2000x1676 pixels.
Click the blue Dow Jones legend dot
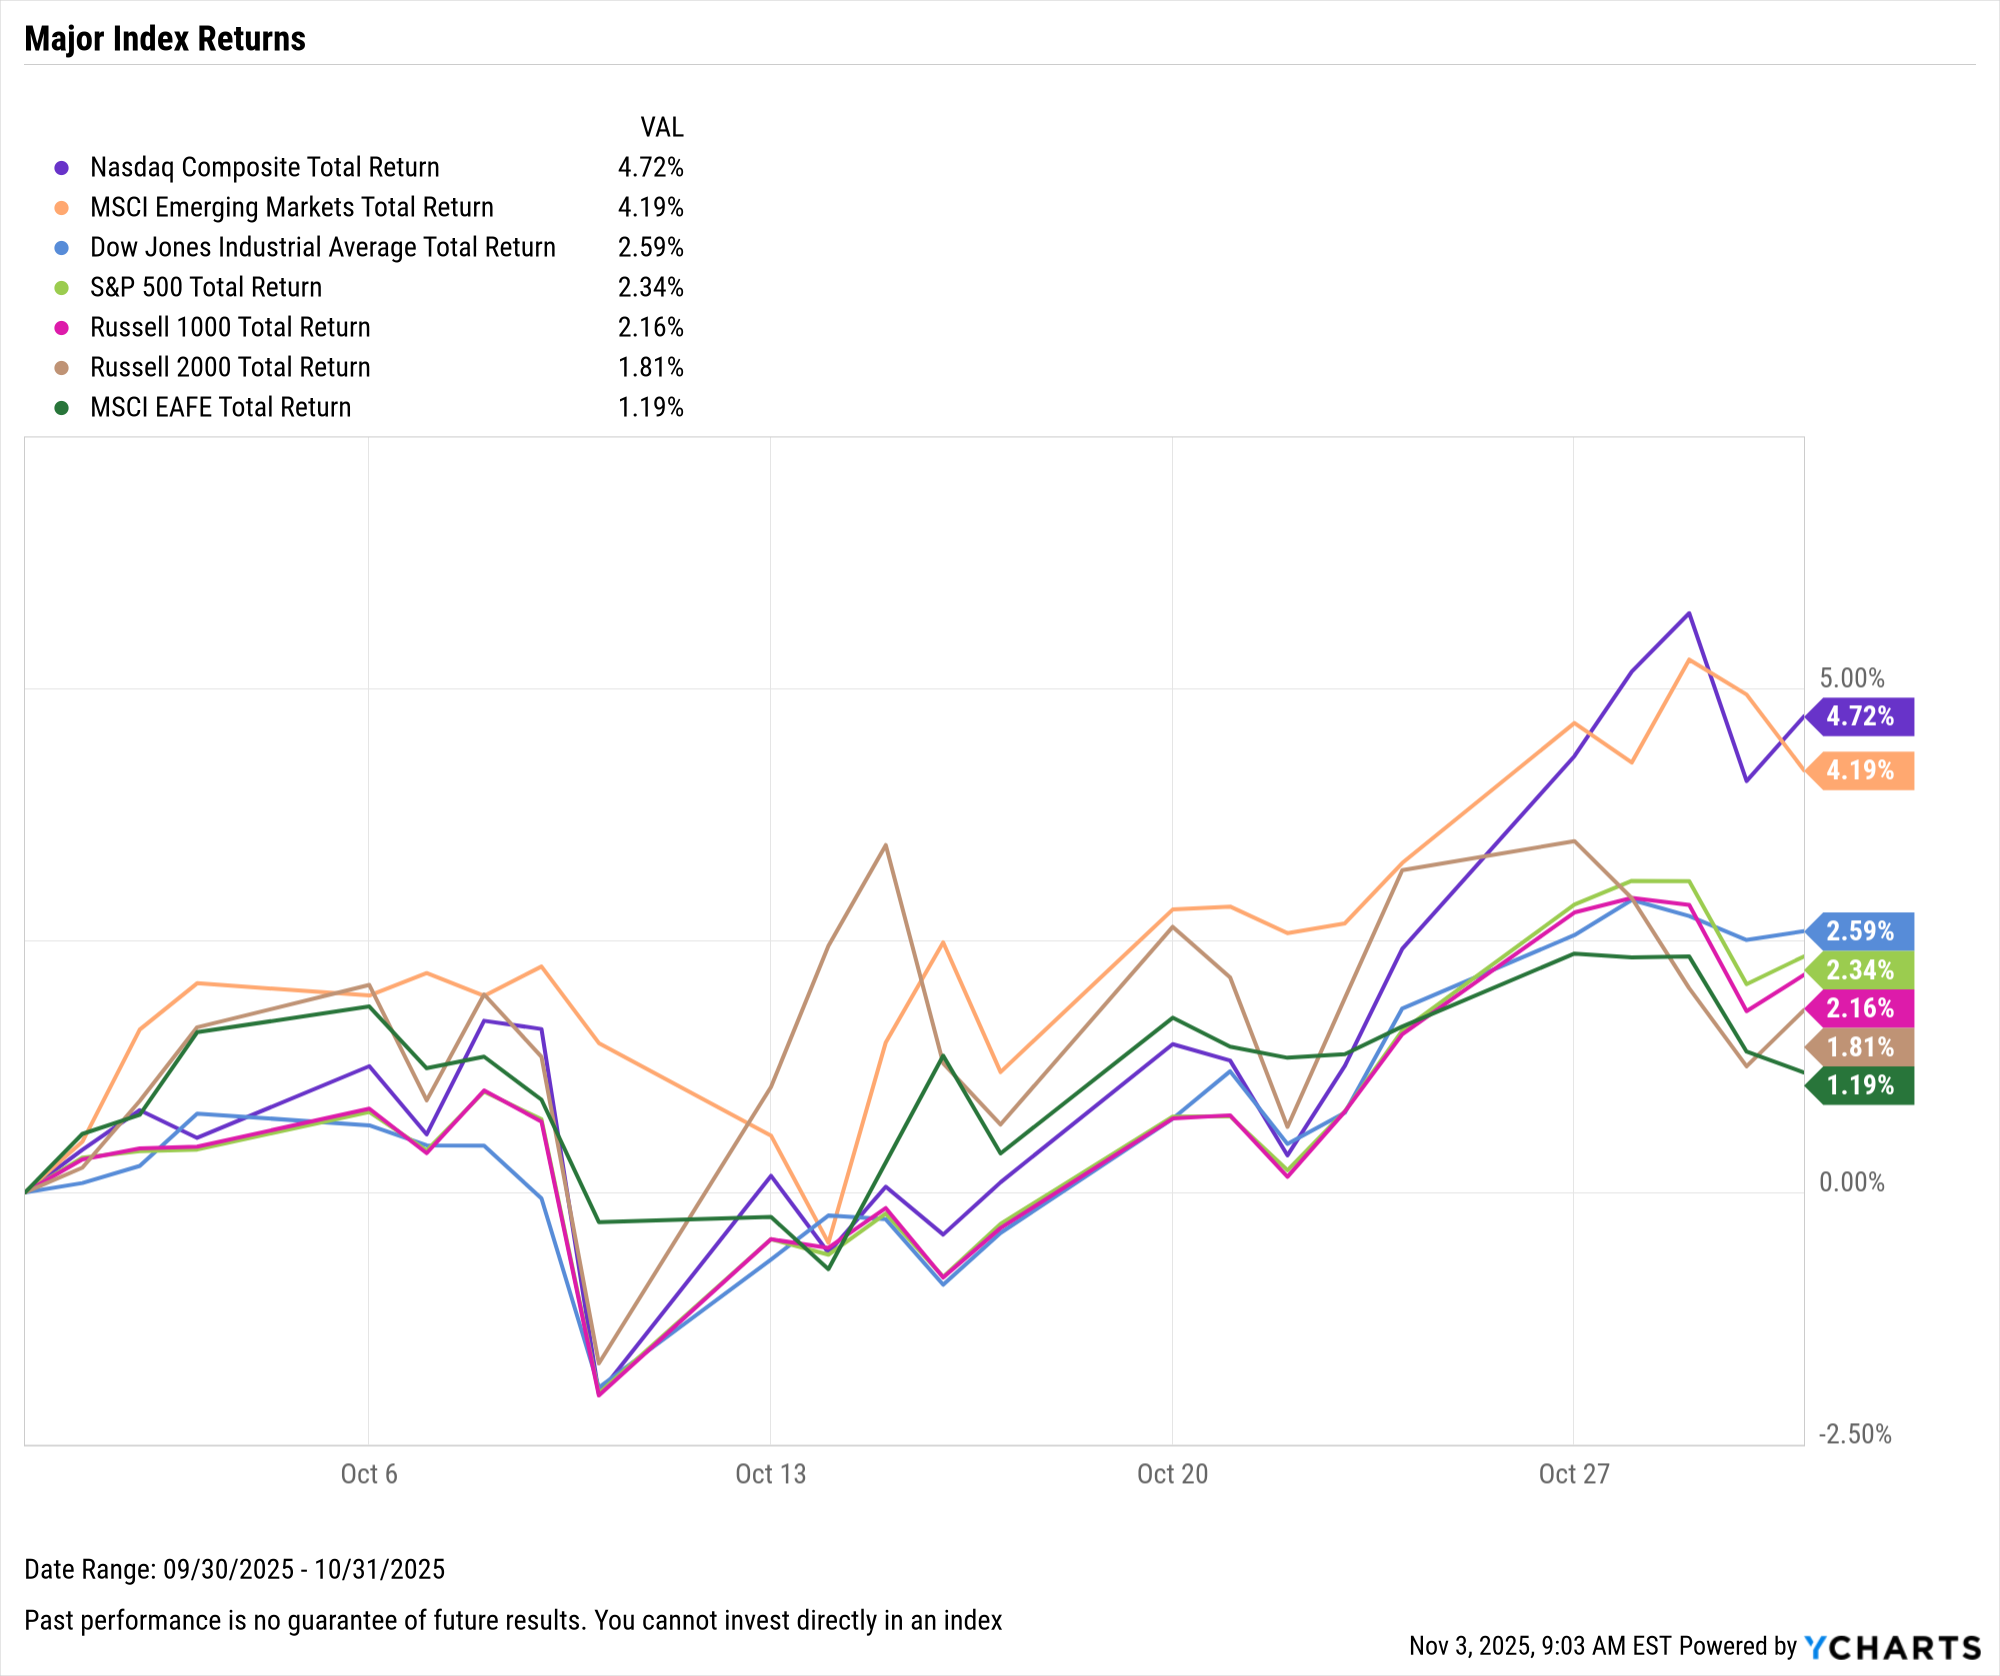click(x=62, y=248)
